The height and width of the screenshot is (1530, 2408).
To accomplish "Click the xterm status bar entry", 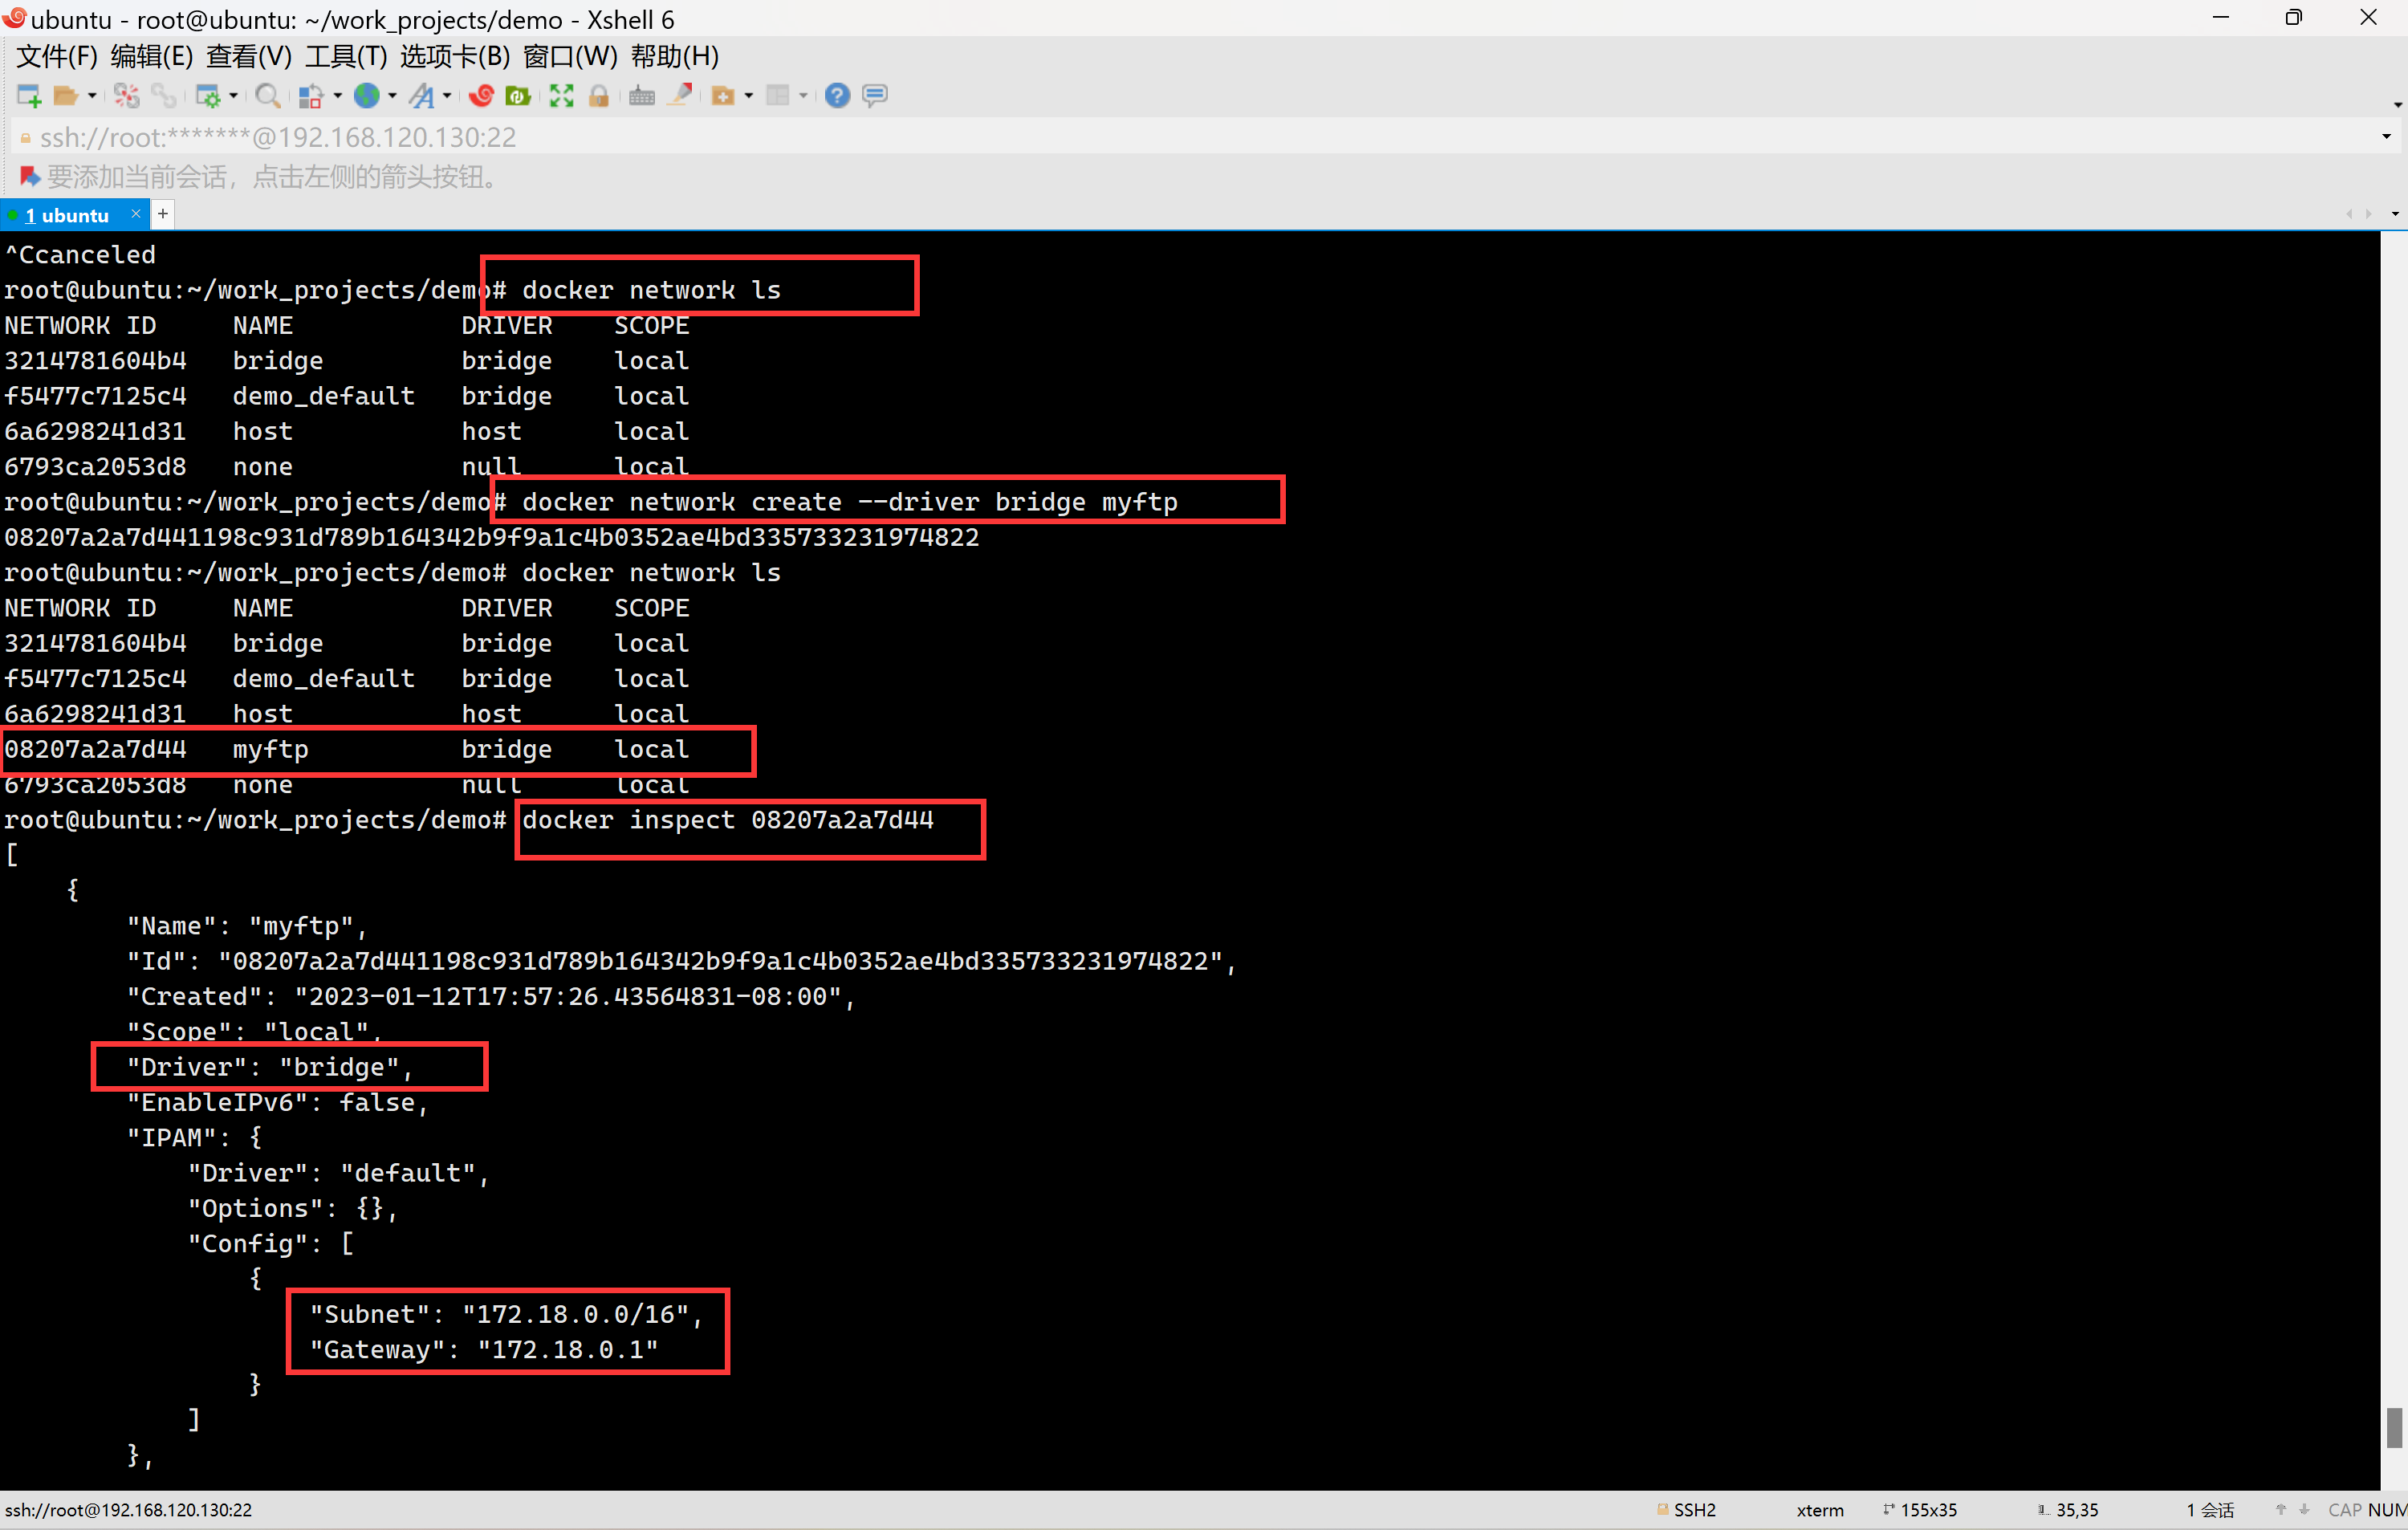I will point(1820,1510).
